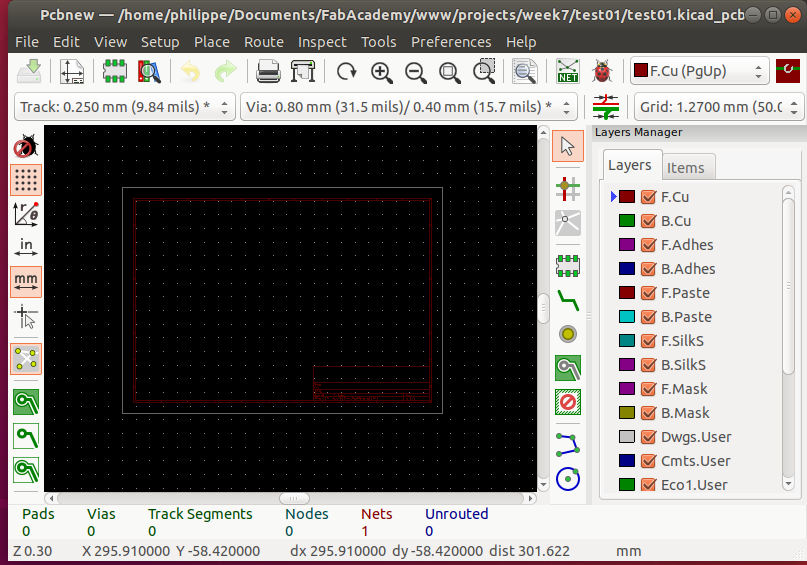
Task: Click canvas horizontal scrollbar right arrow
Action: pos(531,498)
